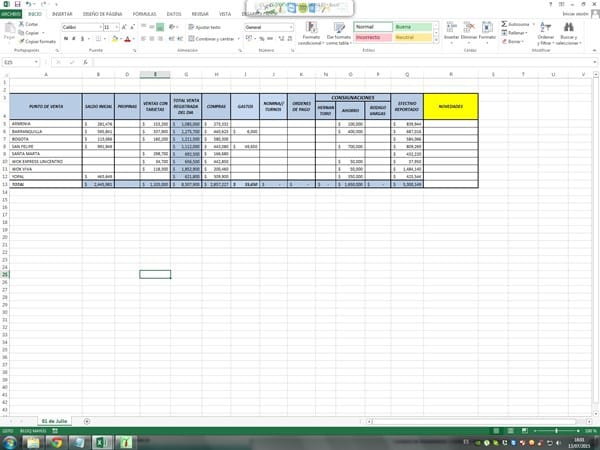
Task: Open Chrome from the taskbar
Action: 57,443
